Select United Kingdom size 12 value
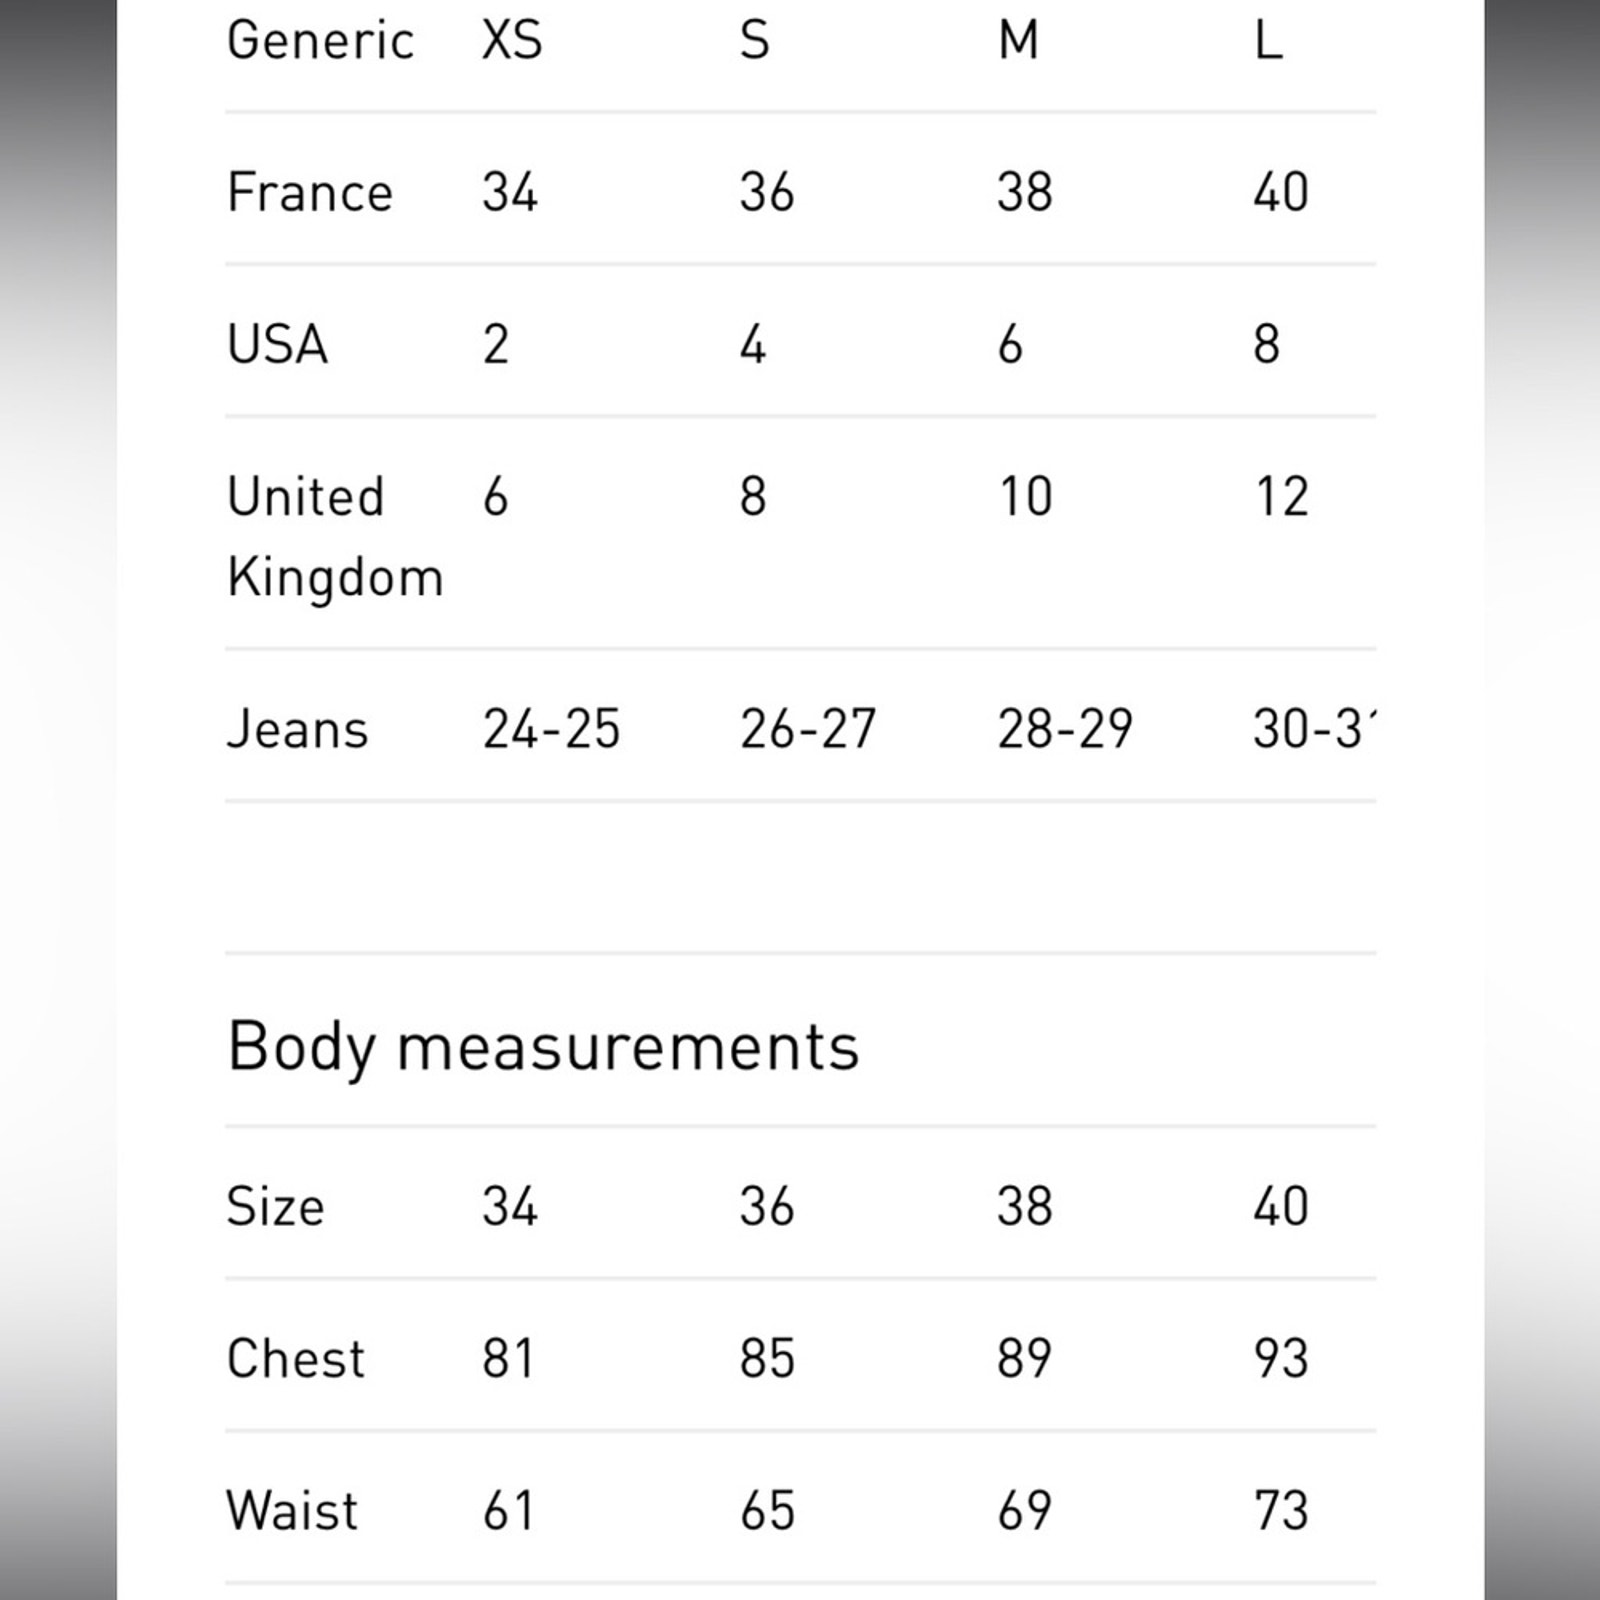This screenshot has width=1600, height=1600. pyautogui.click(x=1281, y=496)
